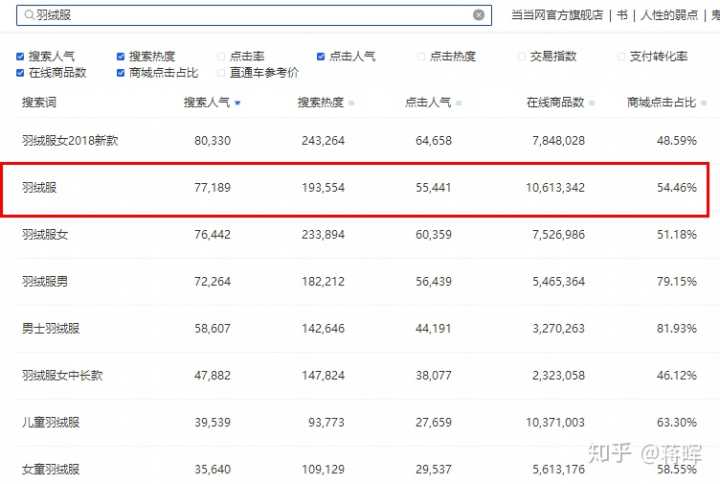This screenshot has height=484, width=720.
Task: Click the 64,658 click popularity value
Action: (x=433, y=141)
